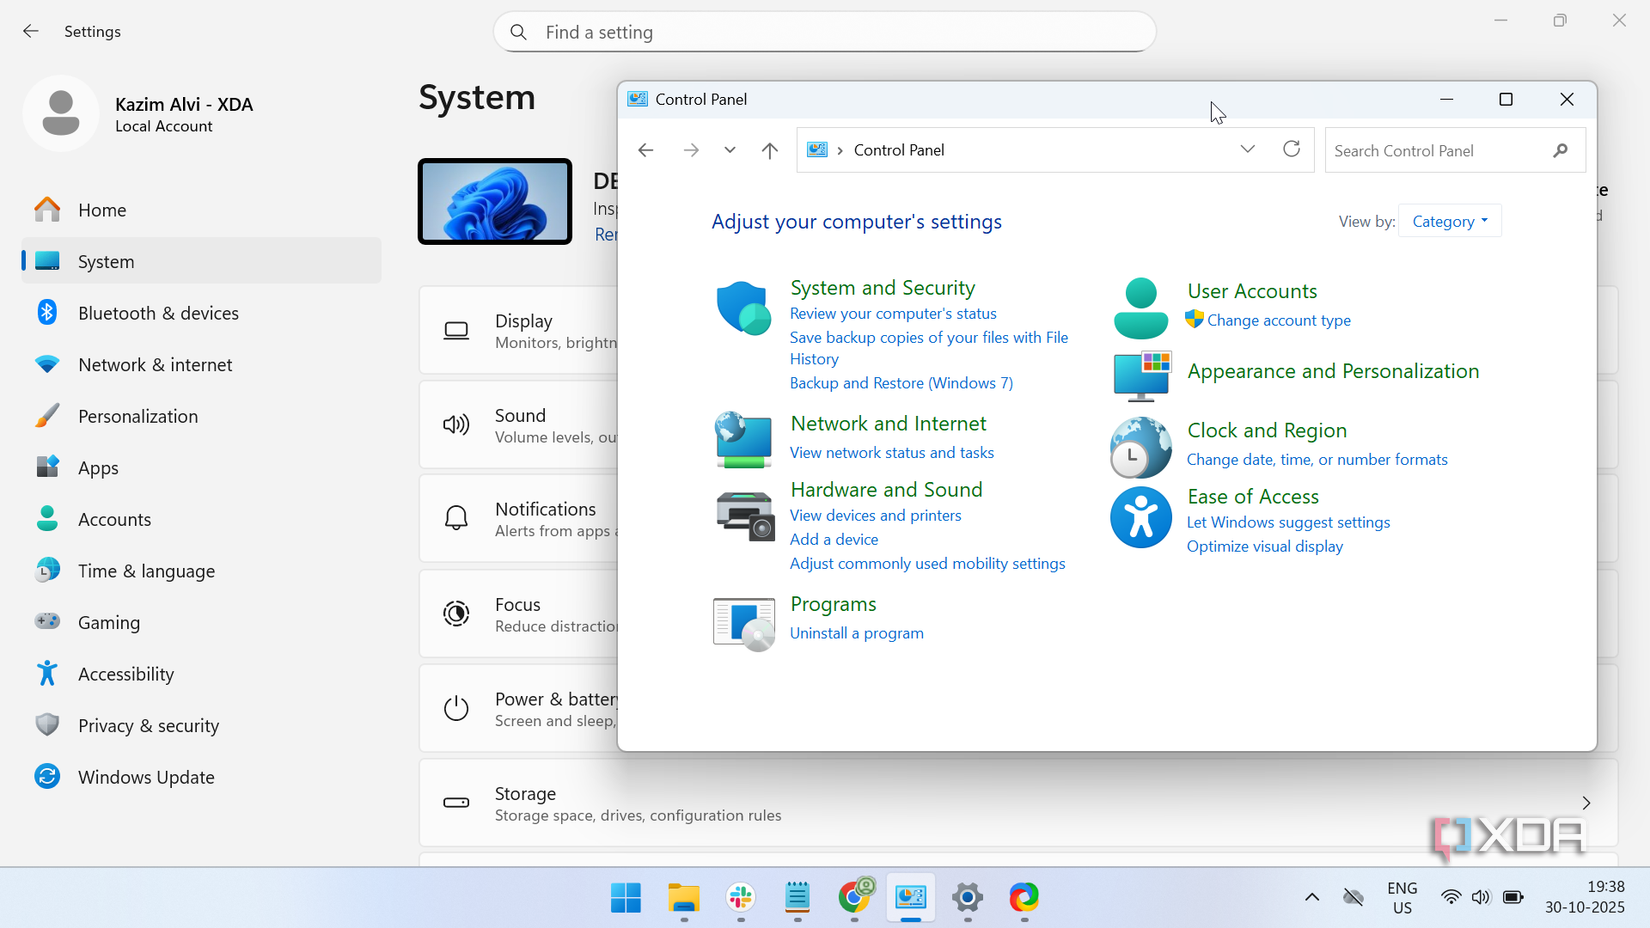Click the Uninstall a program link

click(856, 633)
